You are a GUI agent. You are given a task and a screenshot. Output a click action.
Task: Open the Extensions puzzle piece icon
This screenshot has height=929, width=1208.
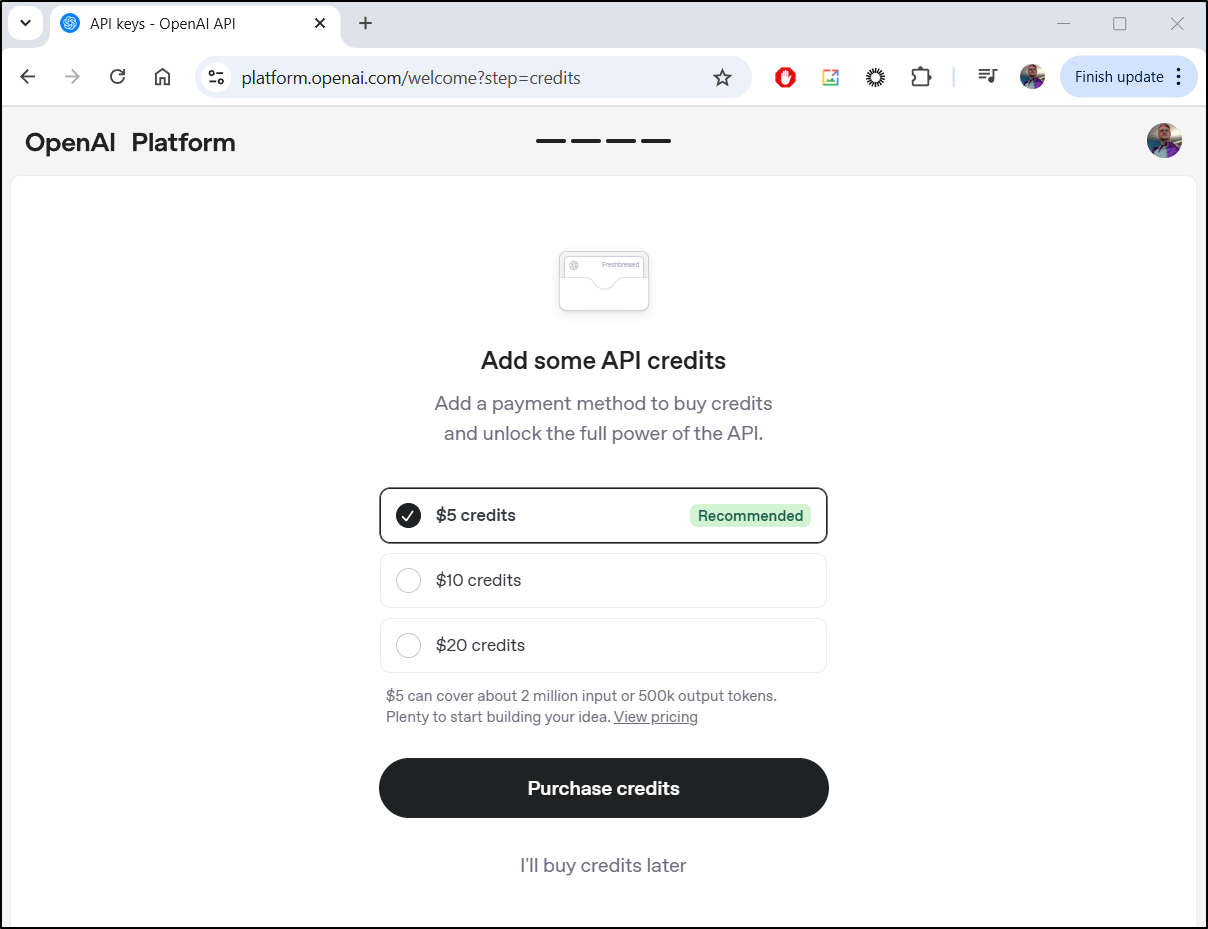(921, 77)
